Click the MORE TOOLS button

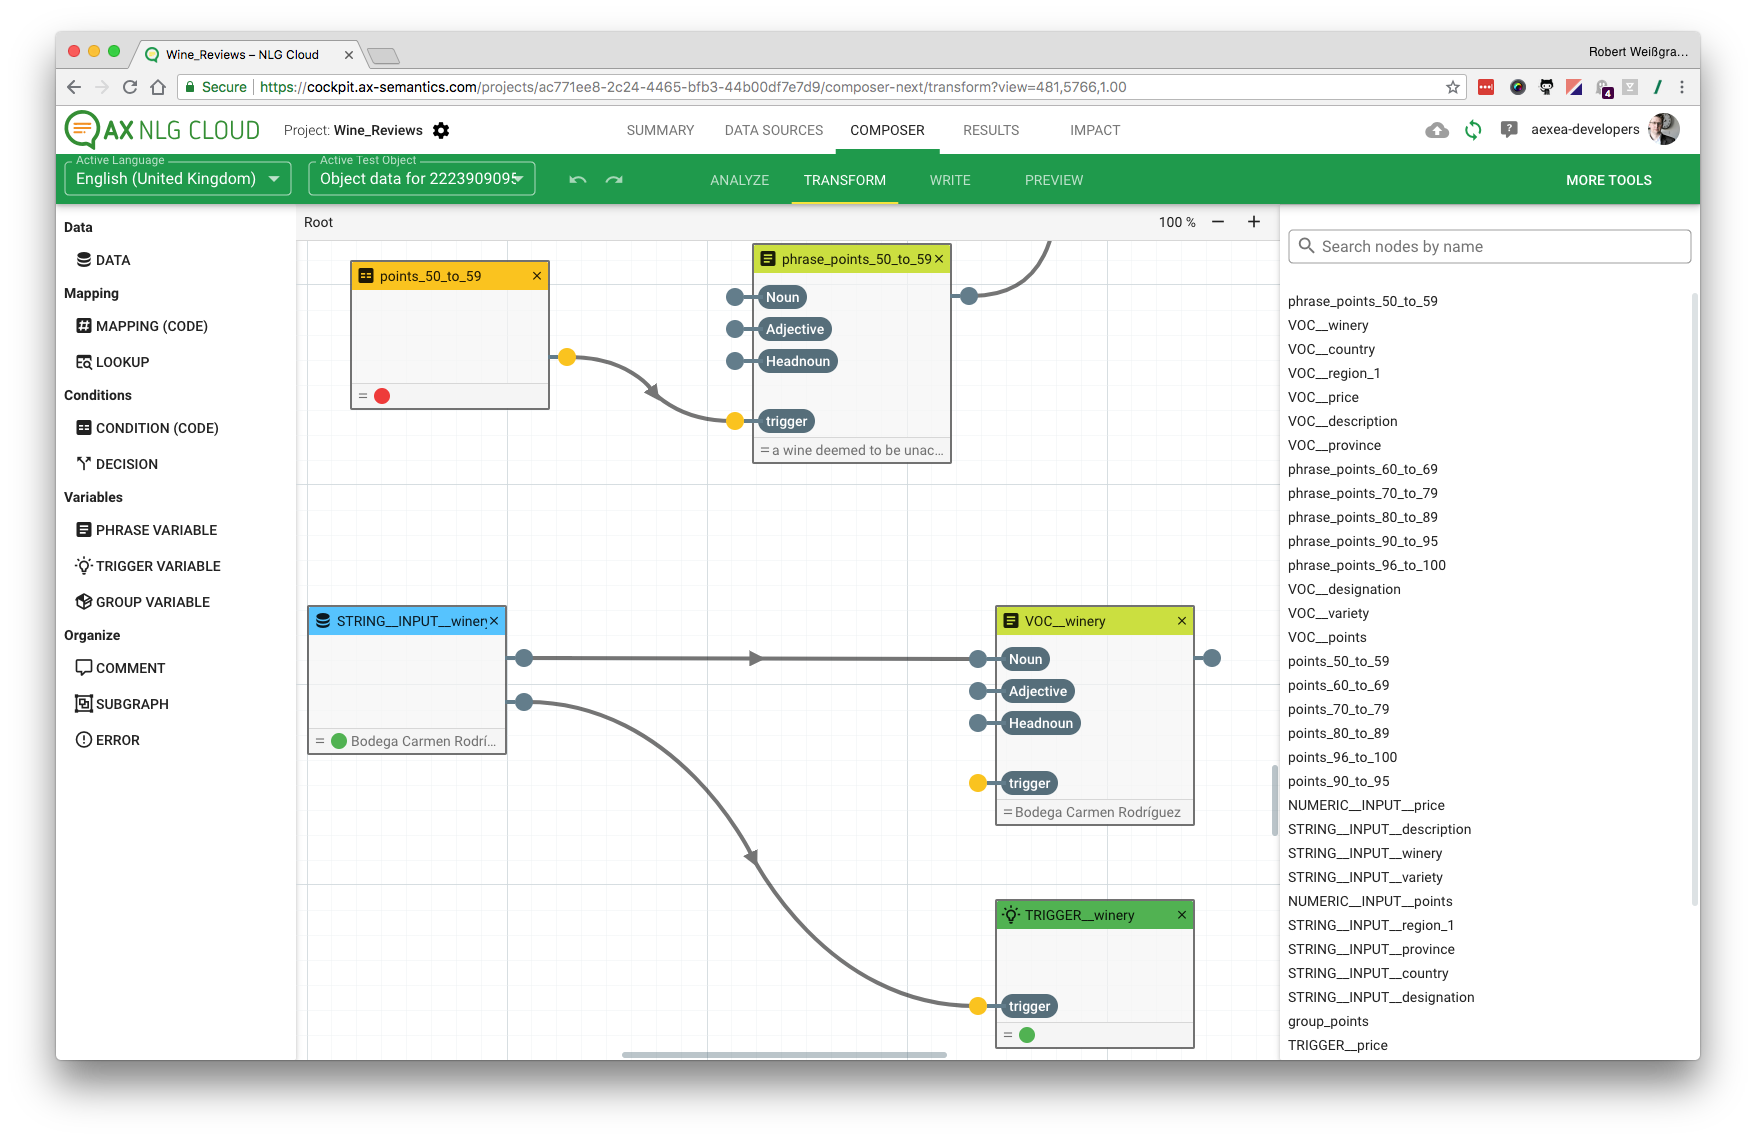[x=1608, y=180]
